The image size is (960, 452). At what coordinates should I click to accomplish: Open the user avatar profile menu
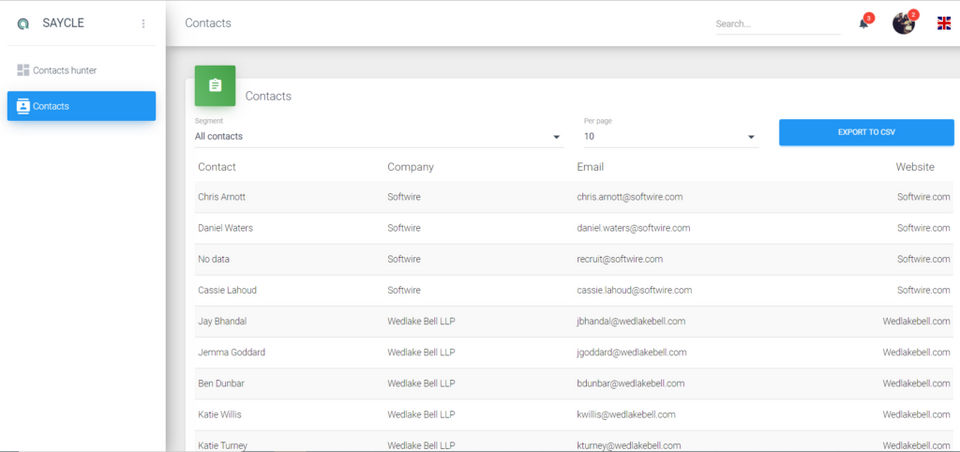(904, 23)
